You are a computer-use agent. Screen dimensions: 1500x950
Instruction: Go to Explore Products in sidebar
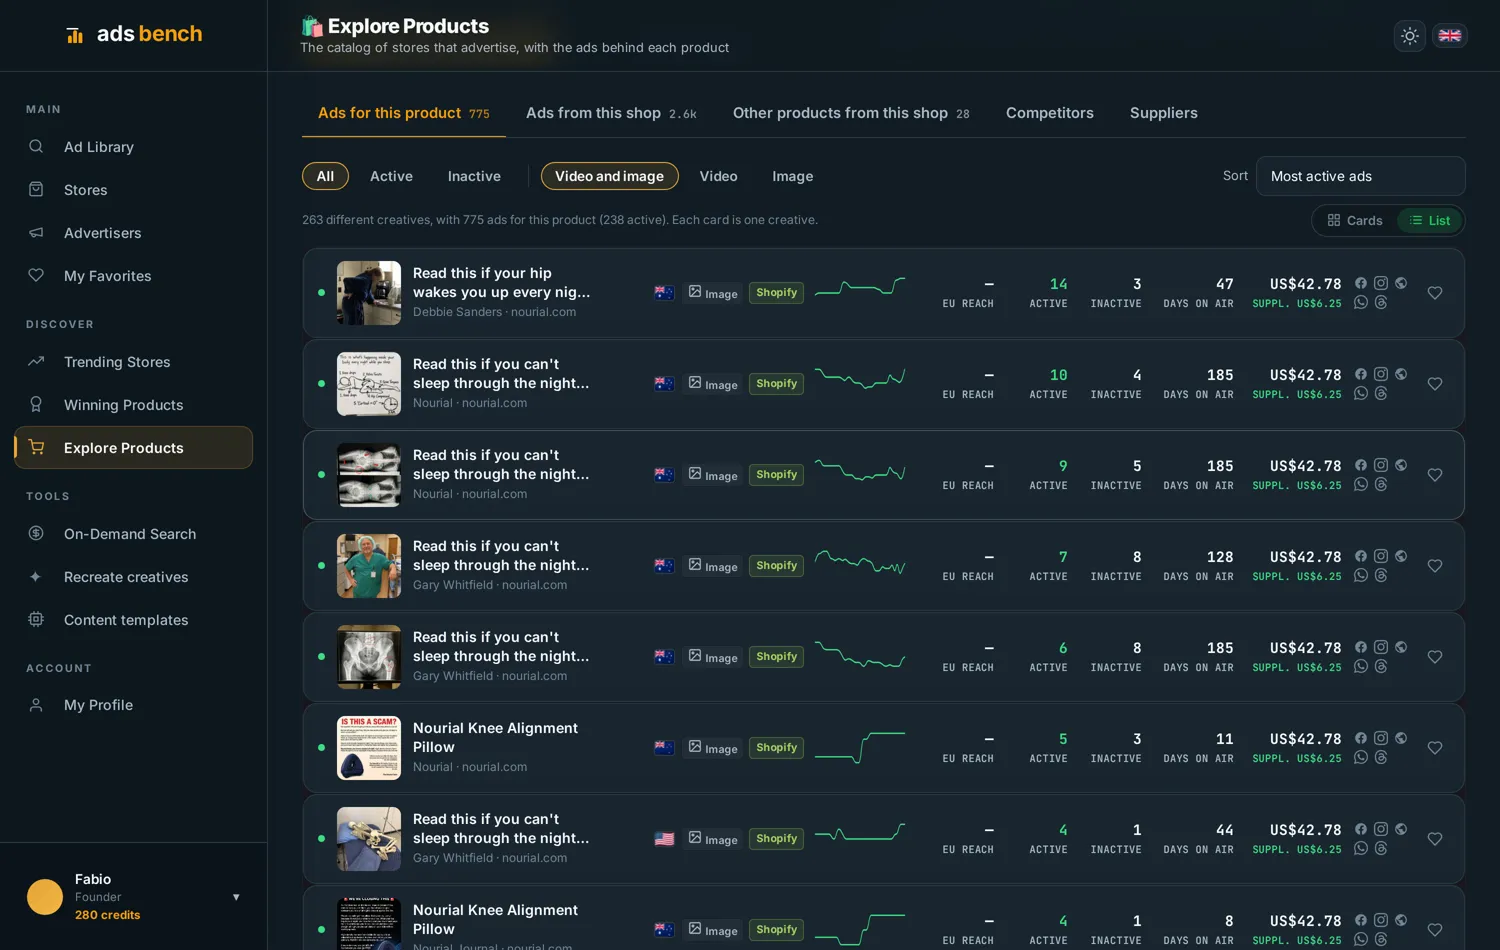[134, 448]
